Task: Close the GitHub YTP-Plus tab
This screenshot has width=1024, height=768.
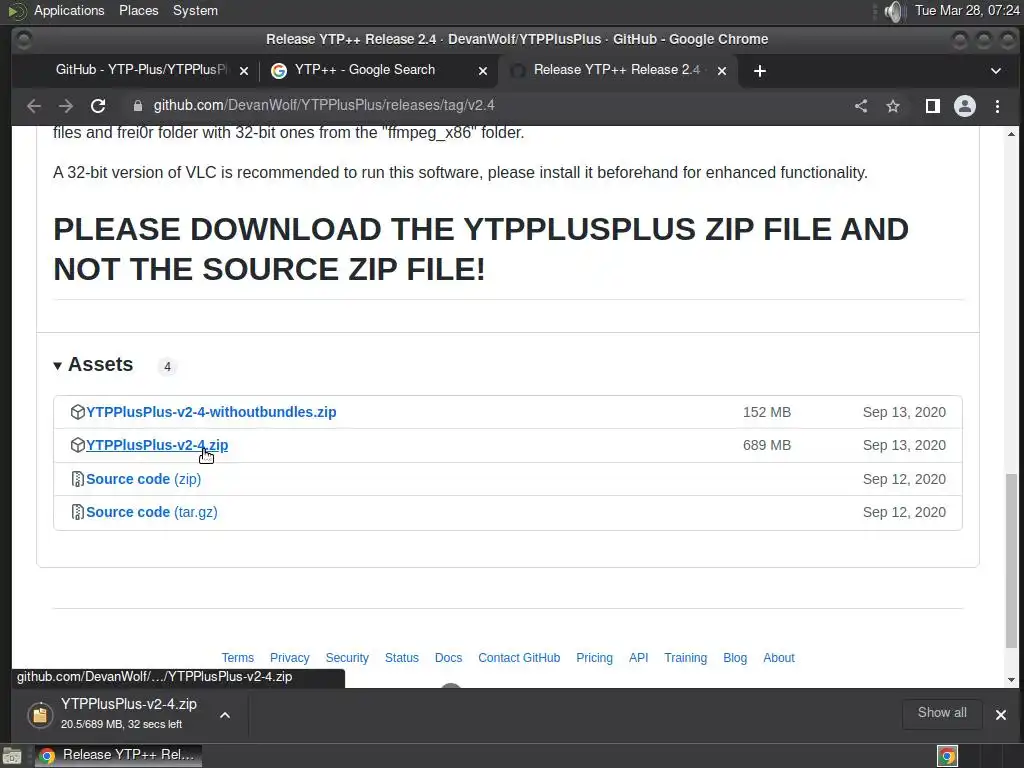Action: [x=244, y=71]
